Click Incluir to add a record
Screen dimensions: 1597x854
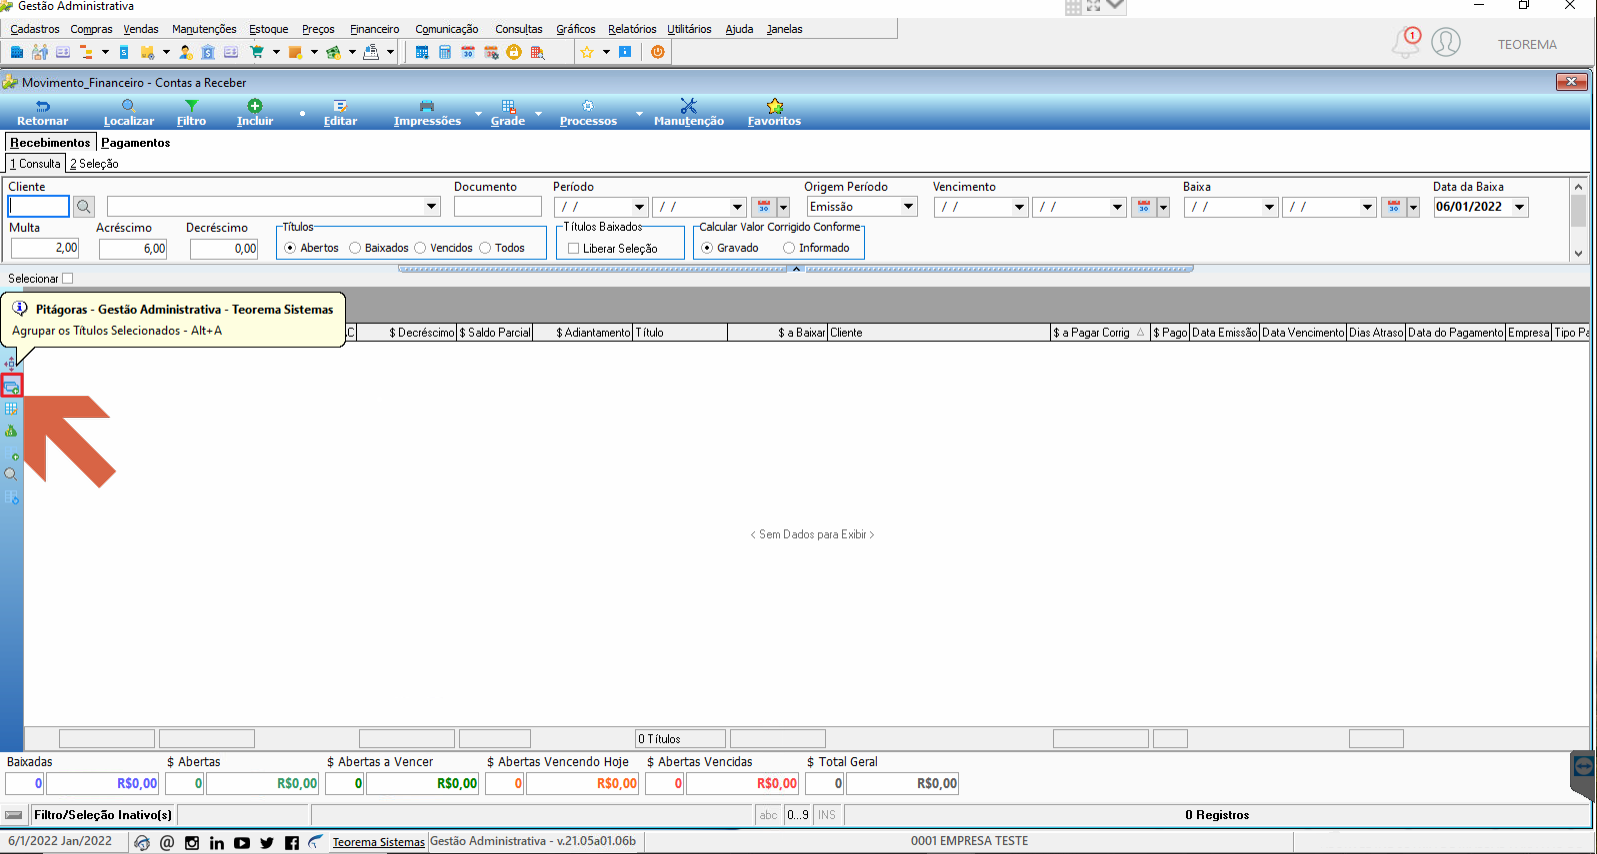click(255, 113)
